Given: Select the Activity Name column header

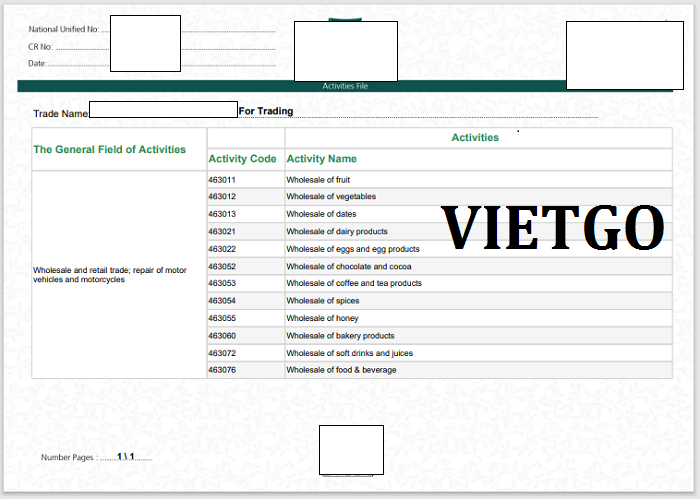Looking at the screenshot, I should pos(321,159).
